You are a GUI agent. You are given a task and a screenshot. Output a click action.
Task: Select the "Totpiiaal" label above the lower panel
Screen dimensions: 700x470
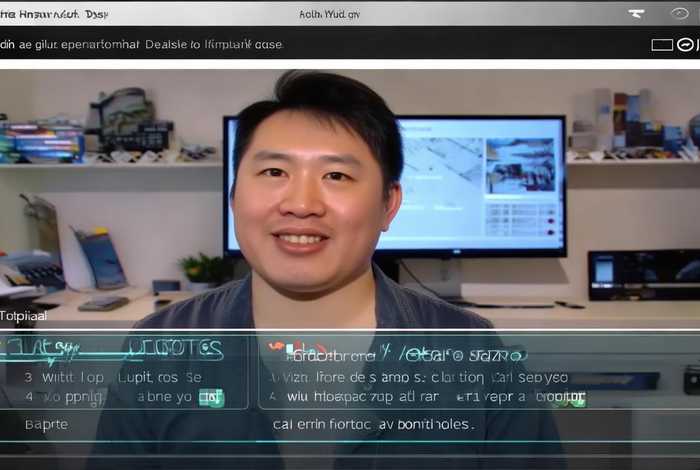(x=24, y=316)
